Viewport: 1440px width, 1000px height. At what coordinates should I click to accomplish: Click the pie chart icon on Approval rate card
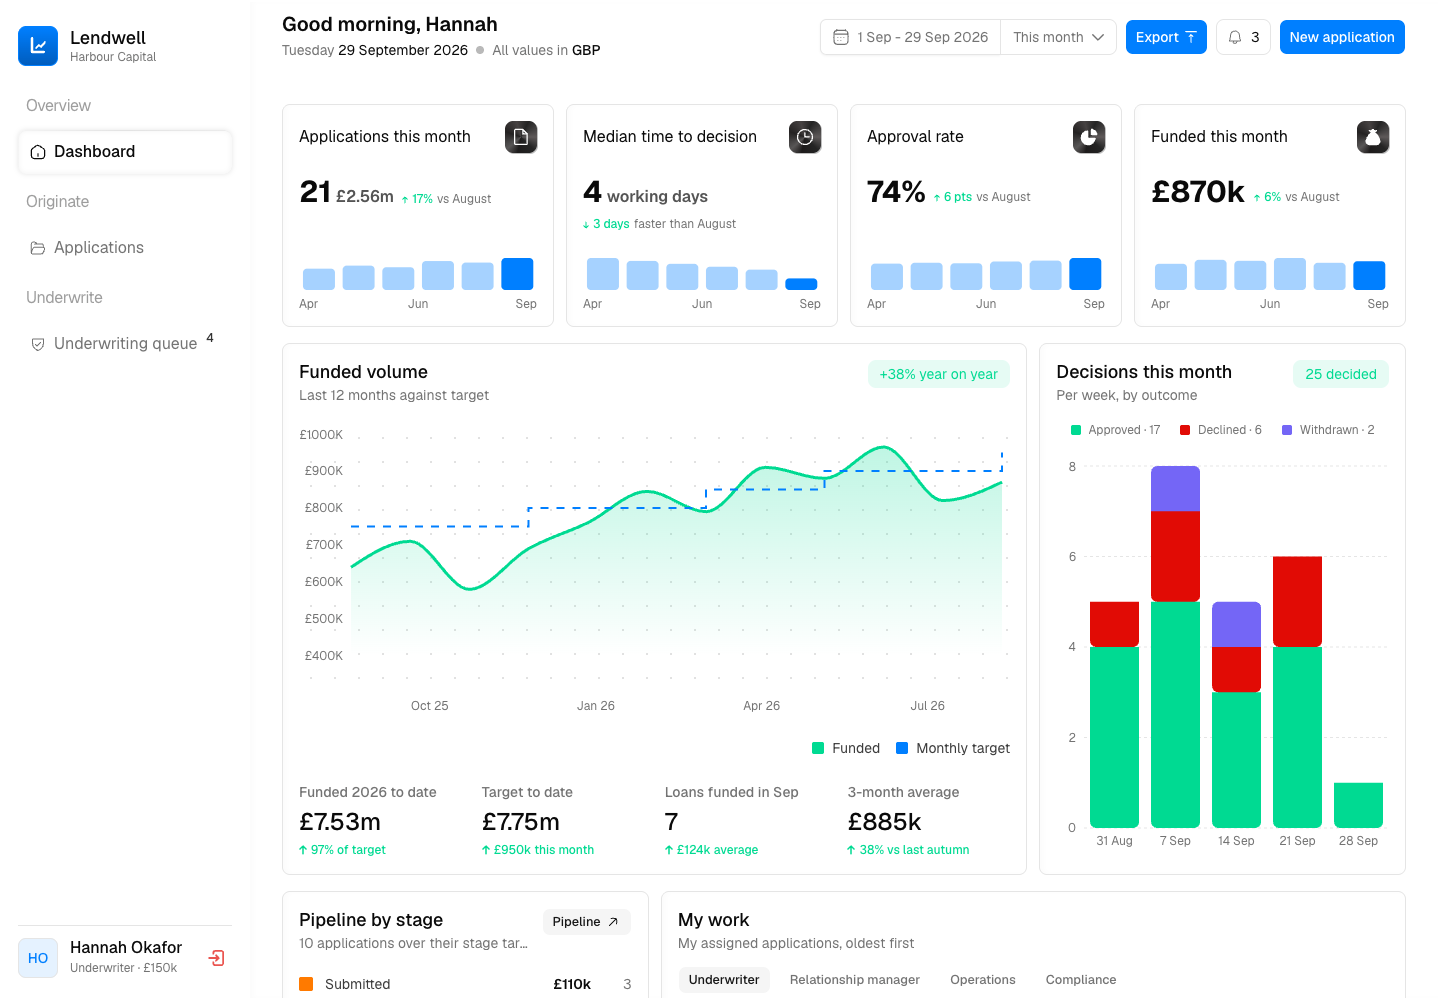tap(1089, 137)
